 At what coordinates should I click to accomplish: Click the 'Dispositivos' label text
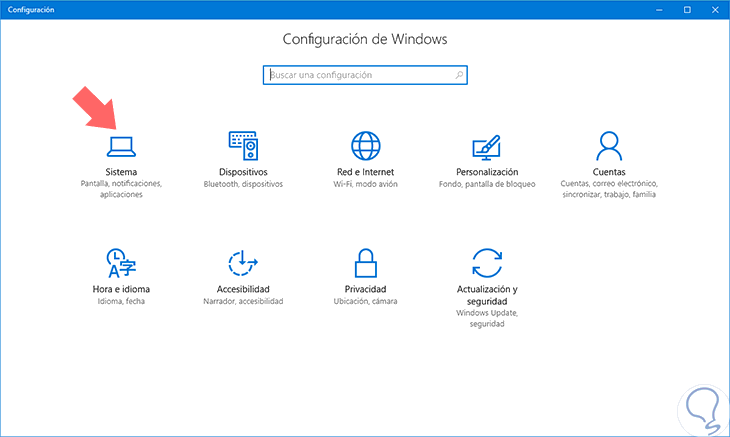243,172
